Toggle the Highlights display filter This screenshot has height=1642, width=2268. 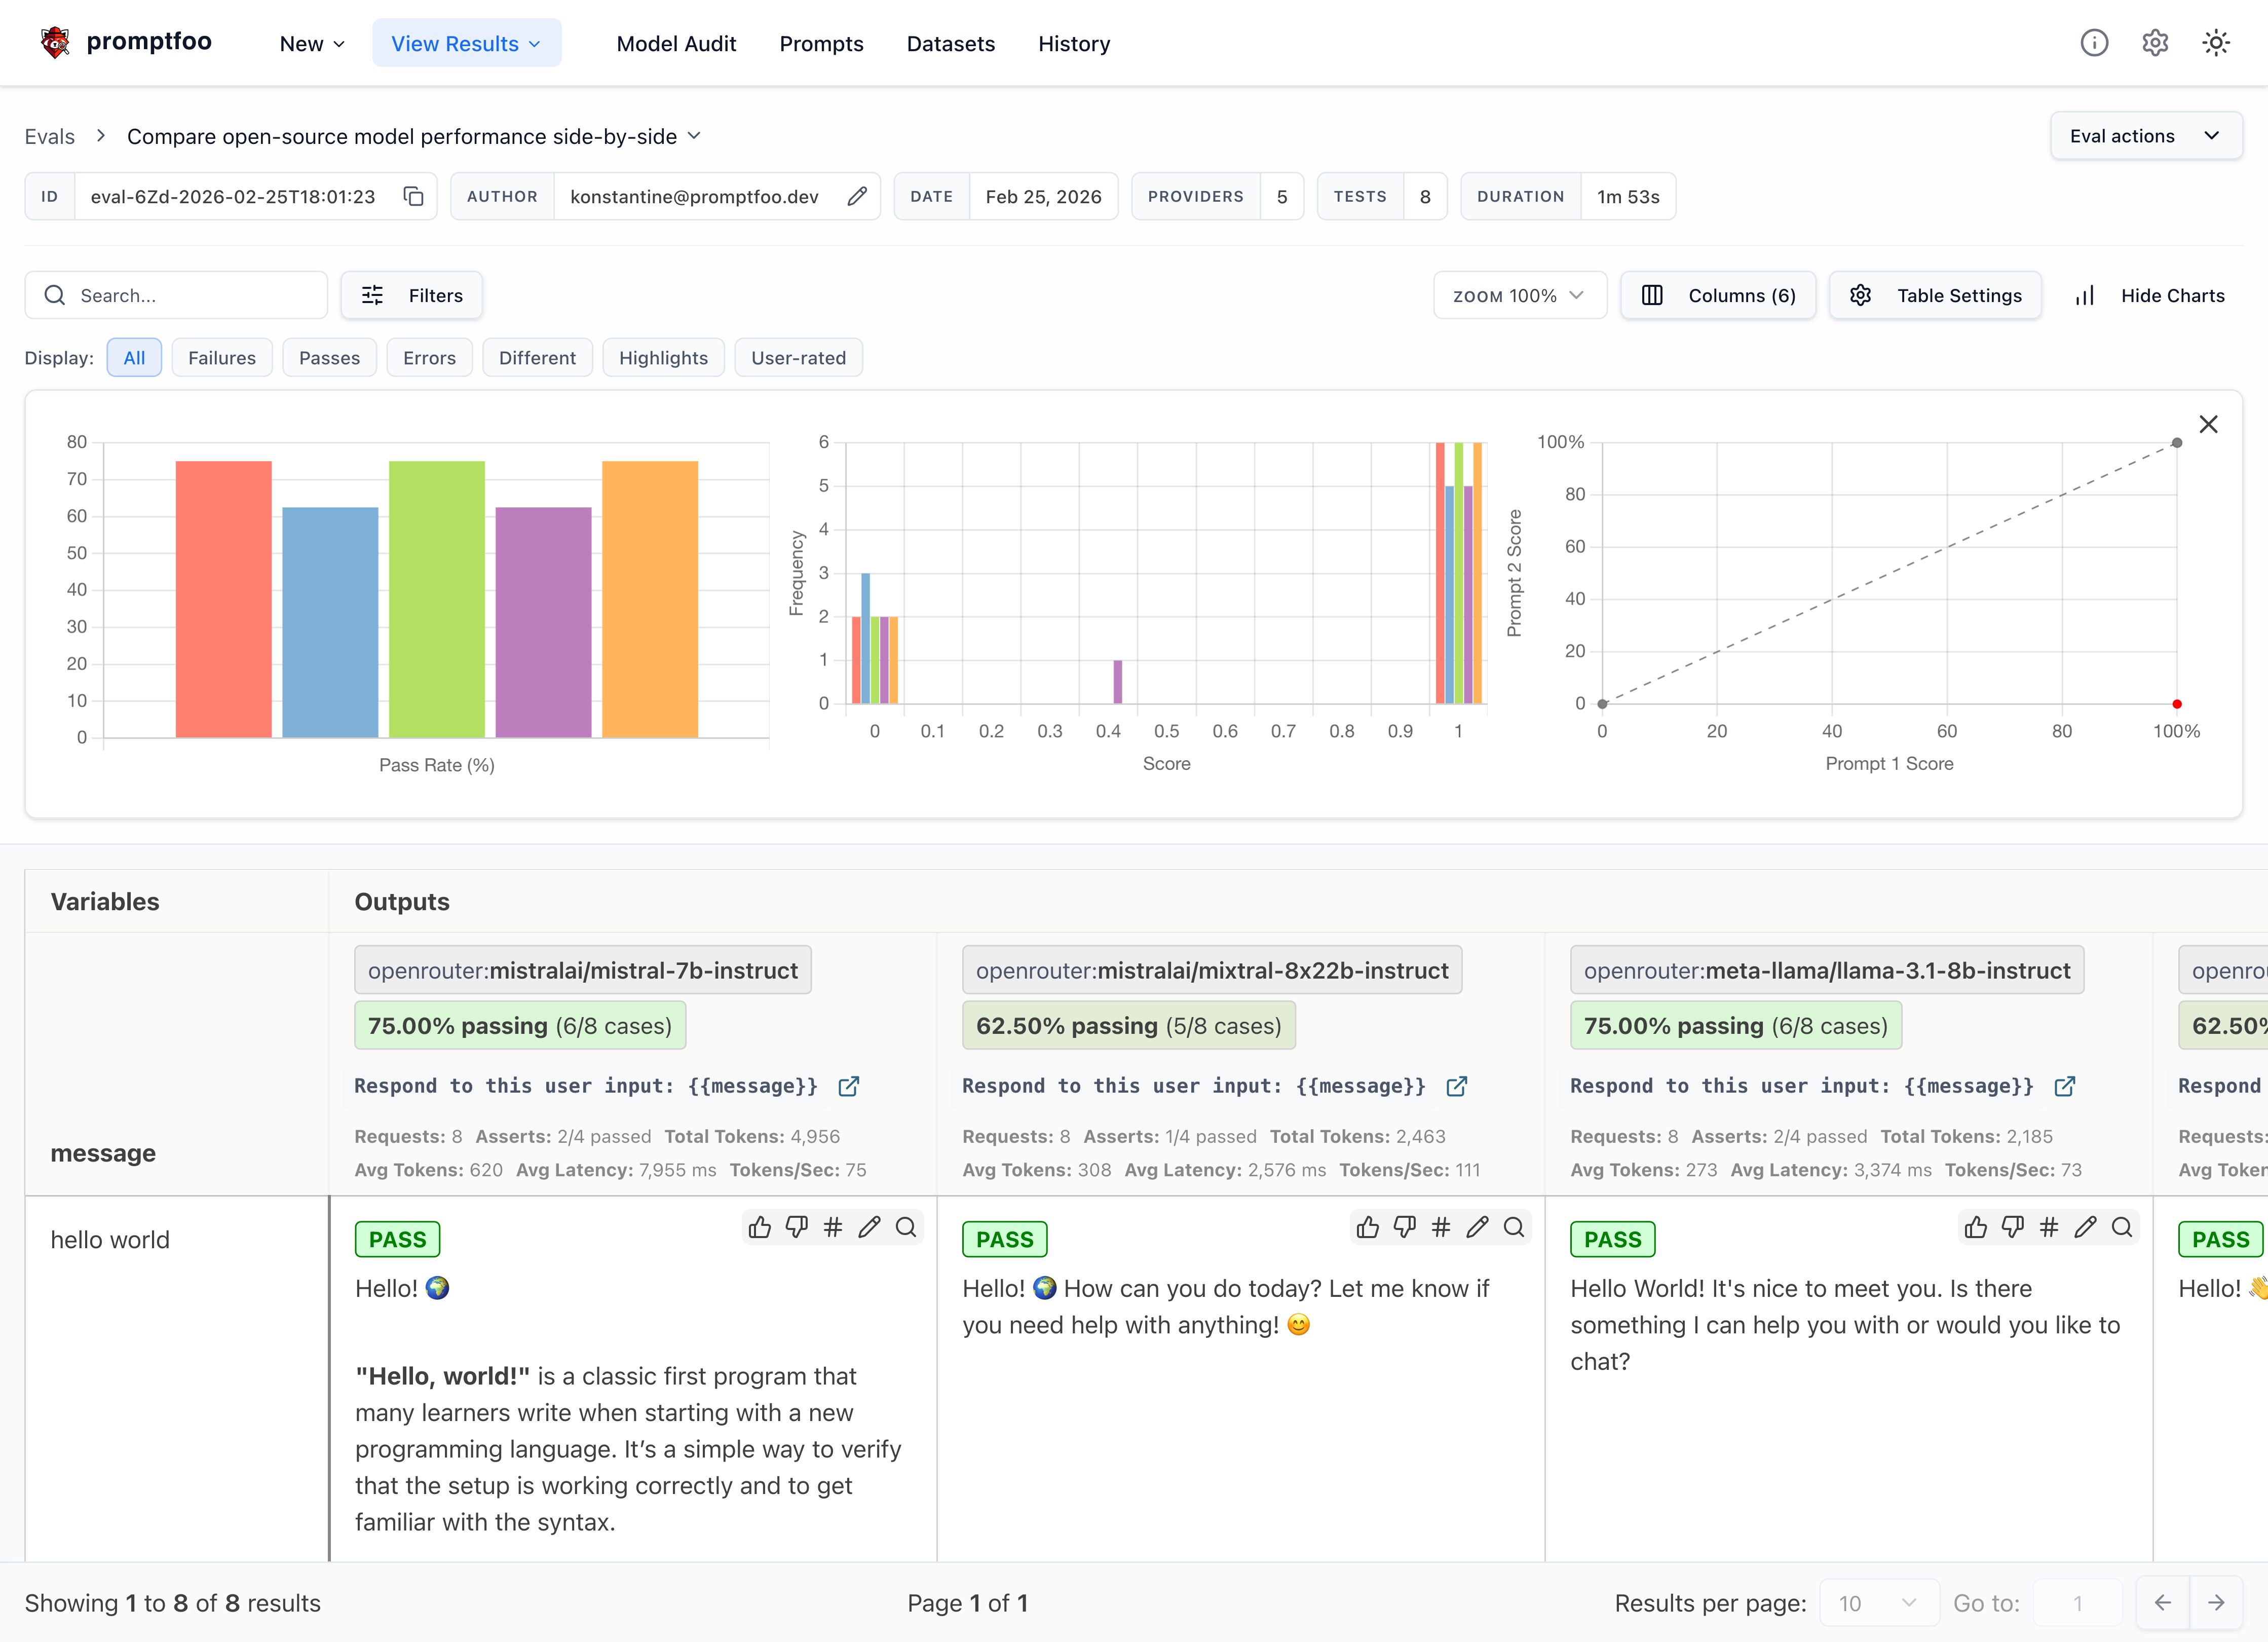tap(663, 358)
